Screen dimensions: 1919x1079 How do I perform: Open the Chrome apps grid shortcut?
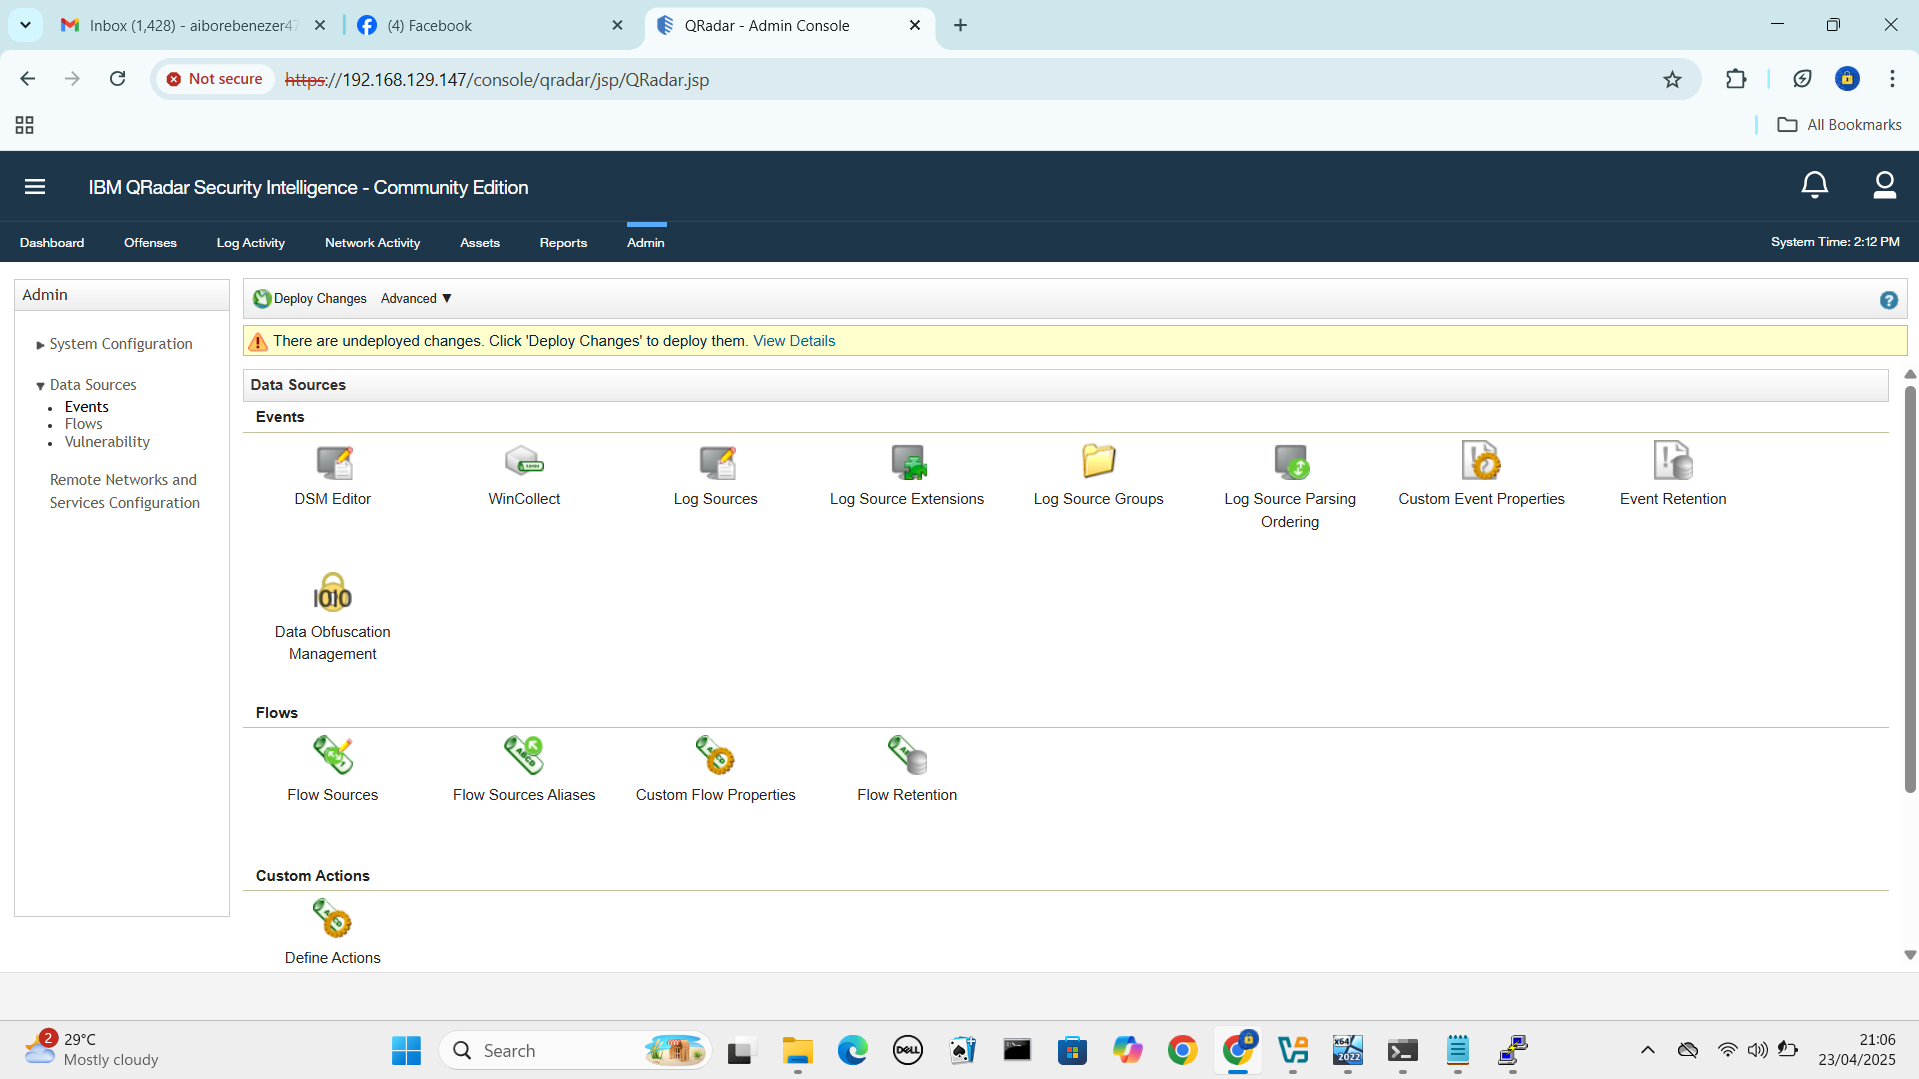(25, 125)
